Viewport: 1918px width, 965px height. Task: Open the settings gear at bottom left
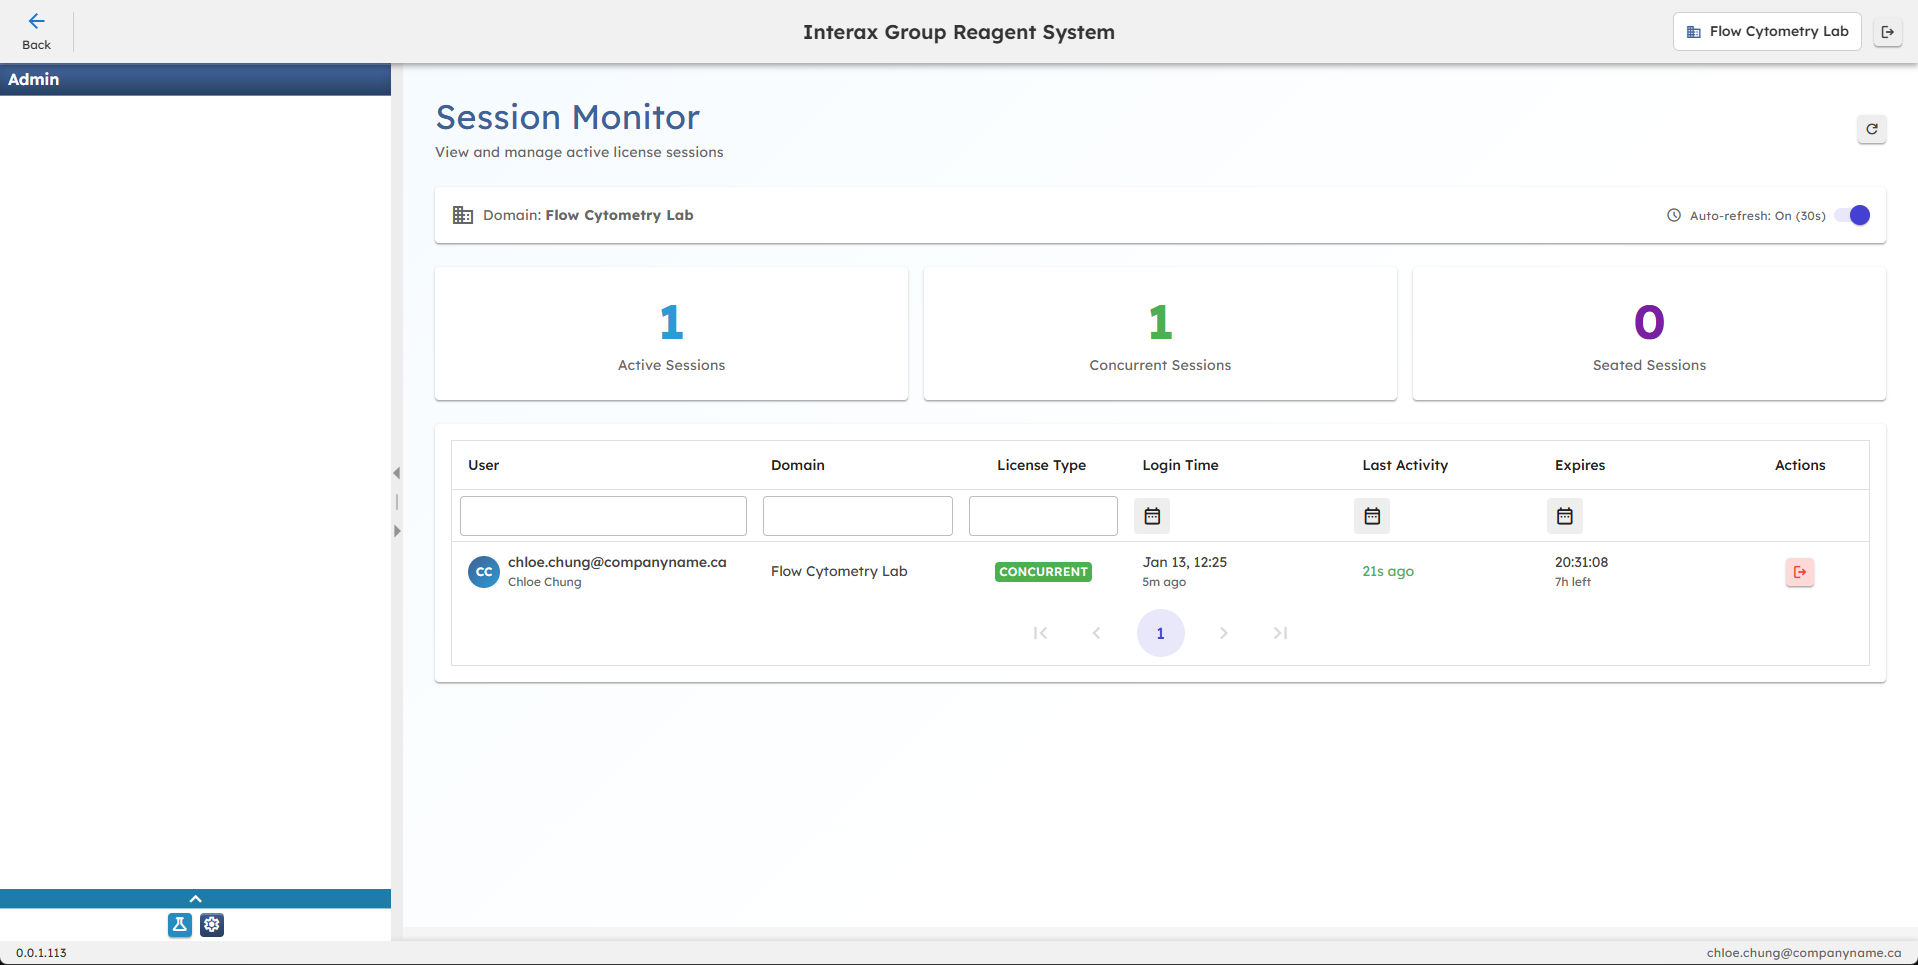[211, 925]
